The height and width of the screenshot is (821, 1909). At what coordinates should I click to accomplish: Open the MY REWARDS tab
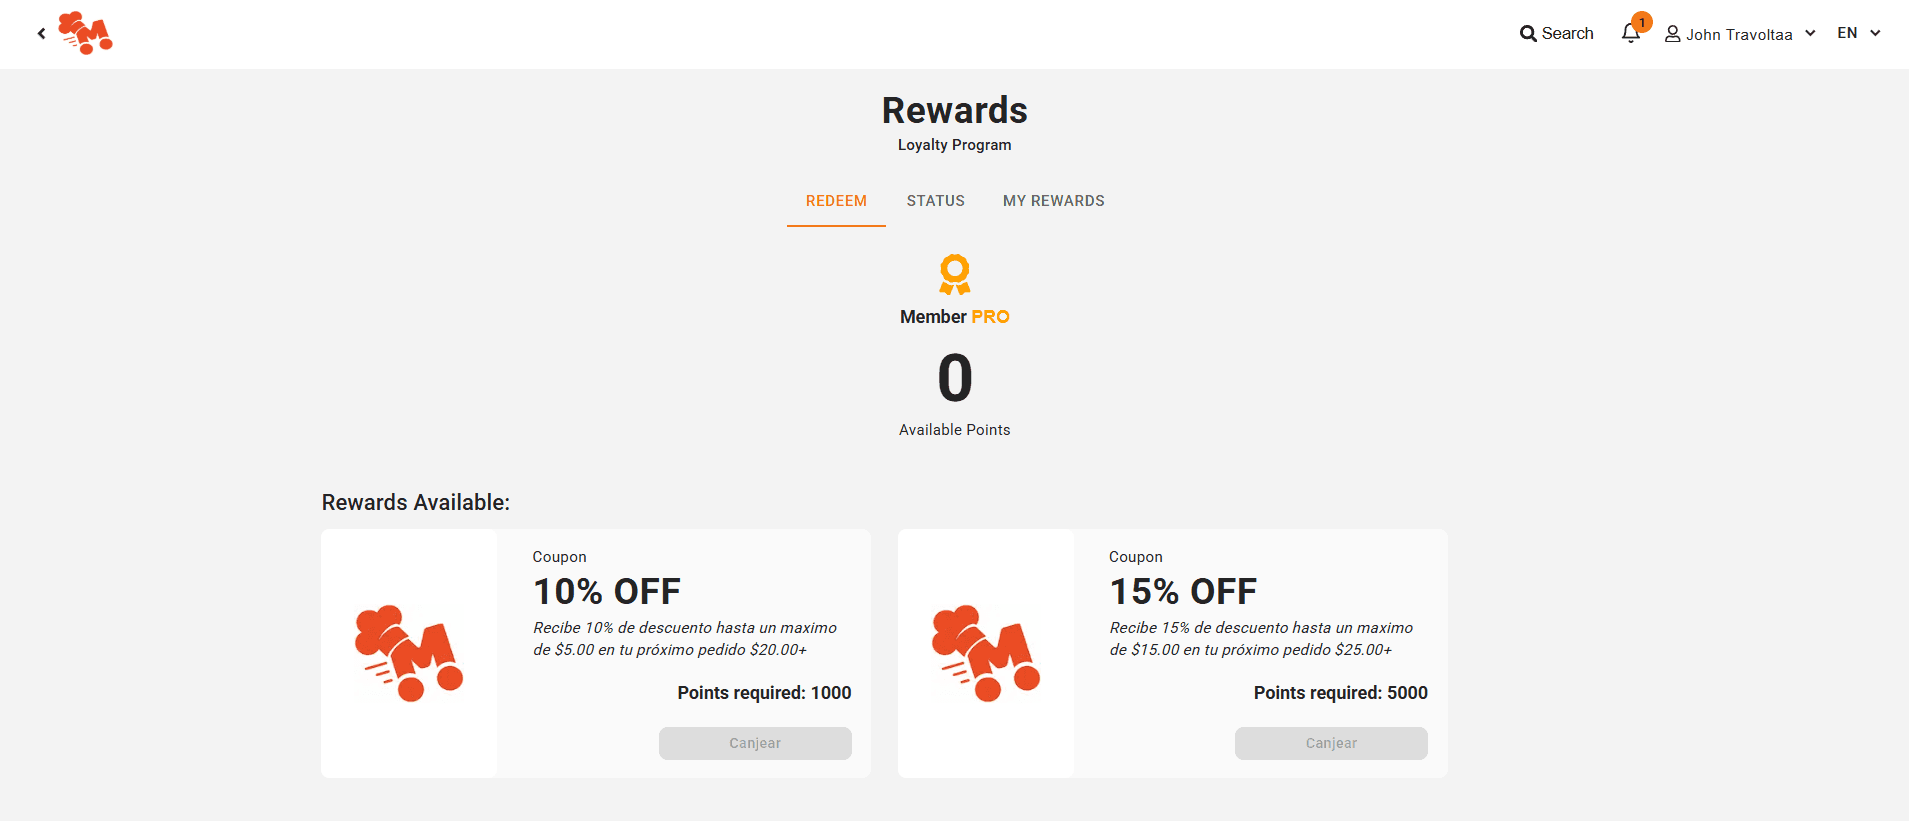coord(1054,200)
